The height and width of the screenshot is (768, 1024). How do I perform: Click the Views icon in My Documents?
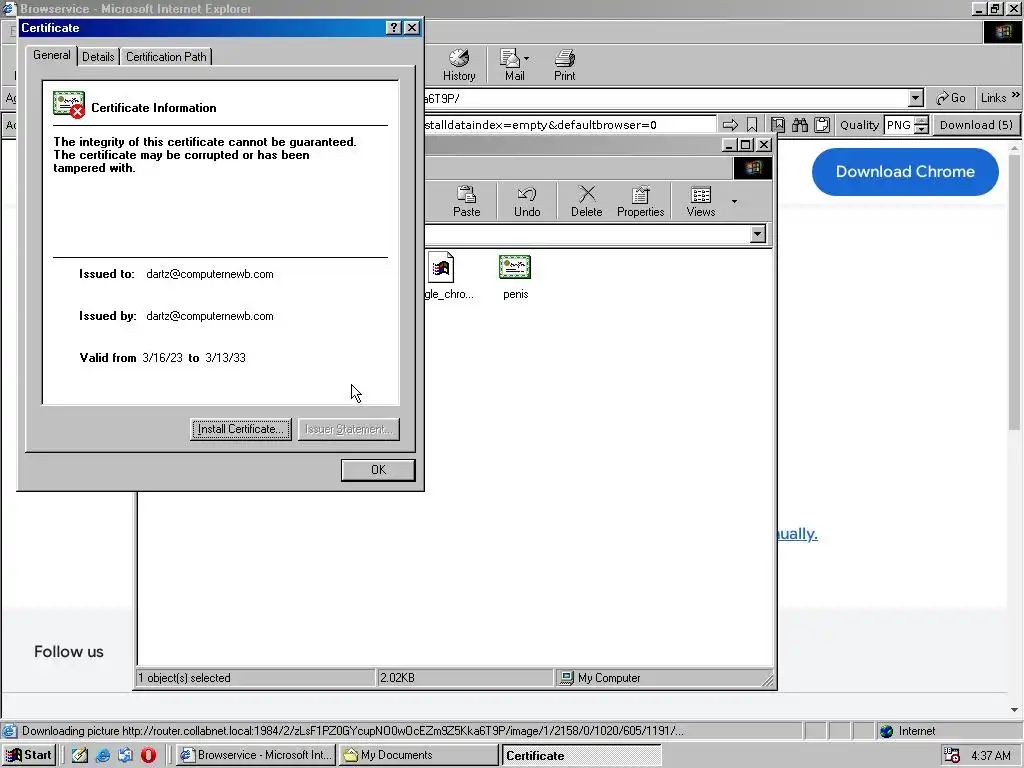701,201
